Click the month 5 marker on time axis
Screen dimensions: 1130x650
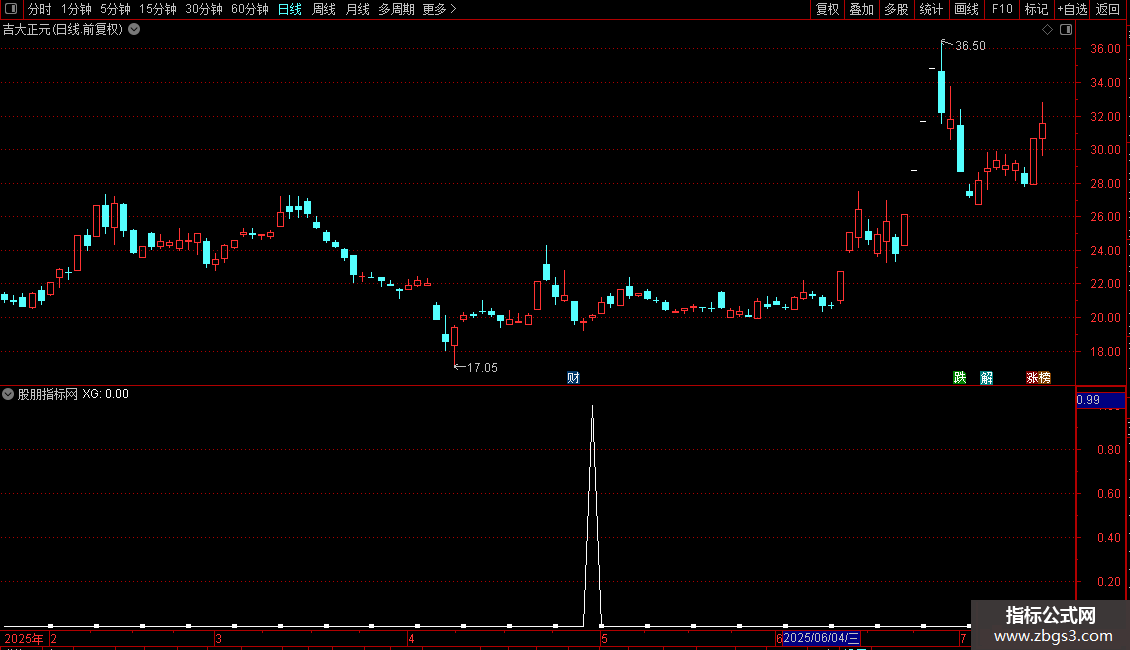605,638
